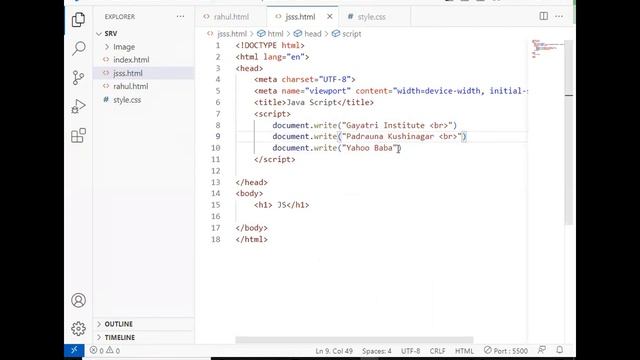Click the code minimap
The width and height of the screenshot is (640, 360).
pos(547,49)
